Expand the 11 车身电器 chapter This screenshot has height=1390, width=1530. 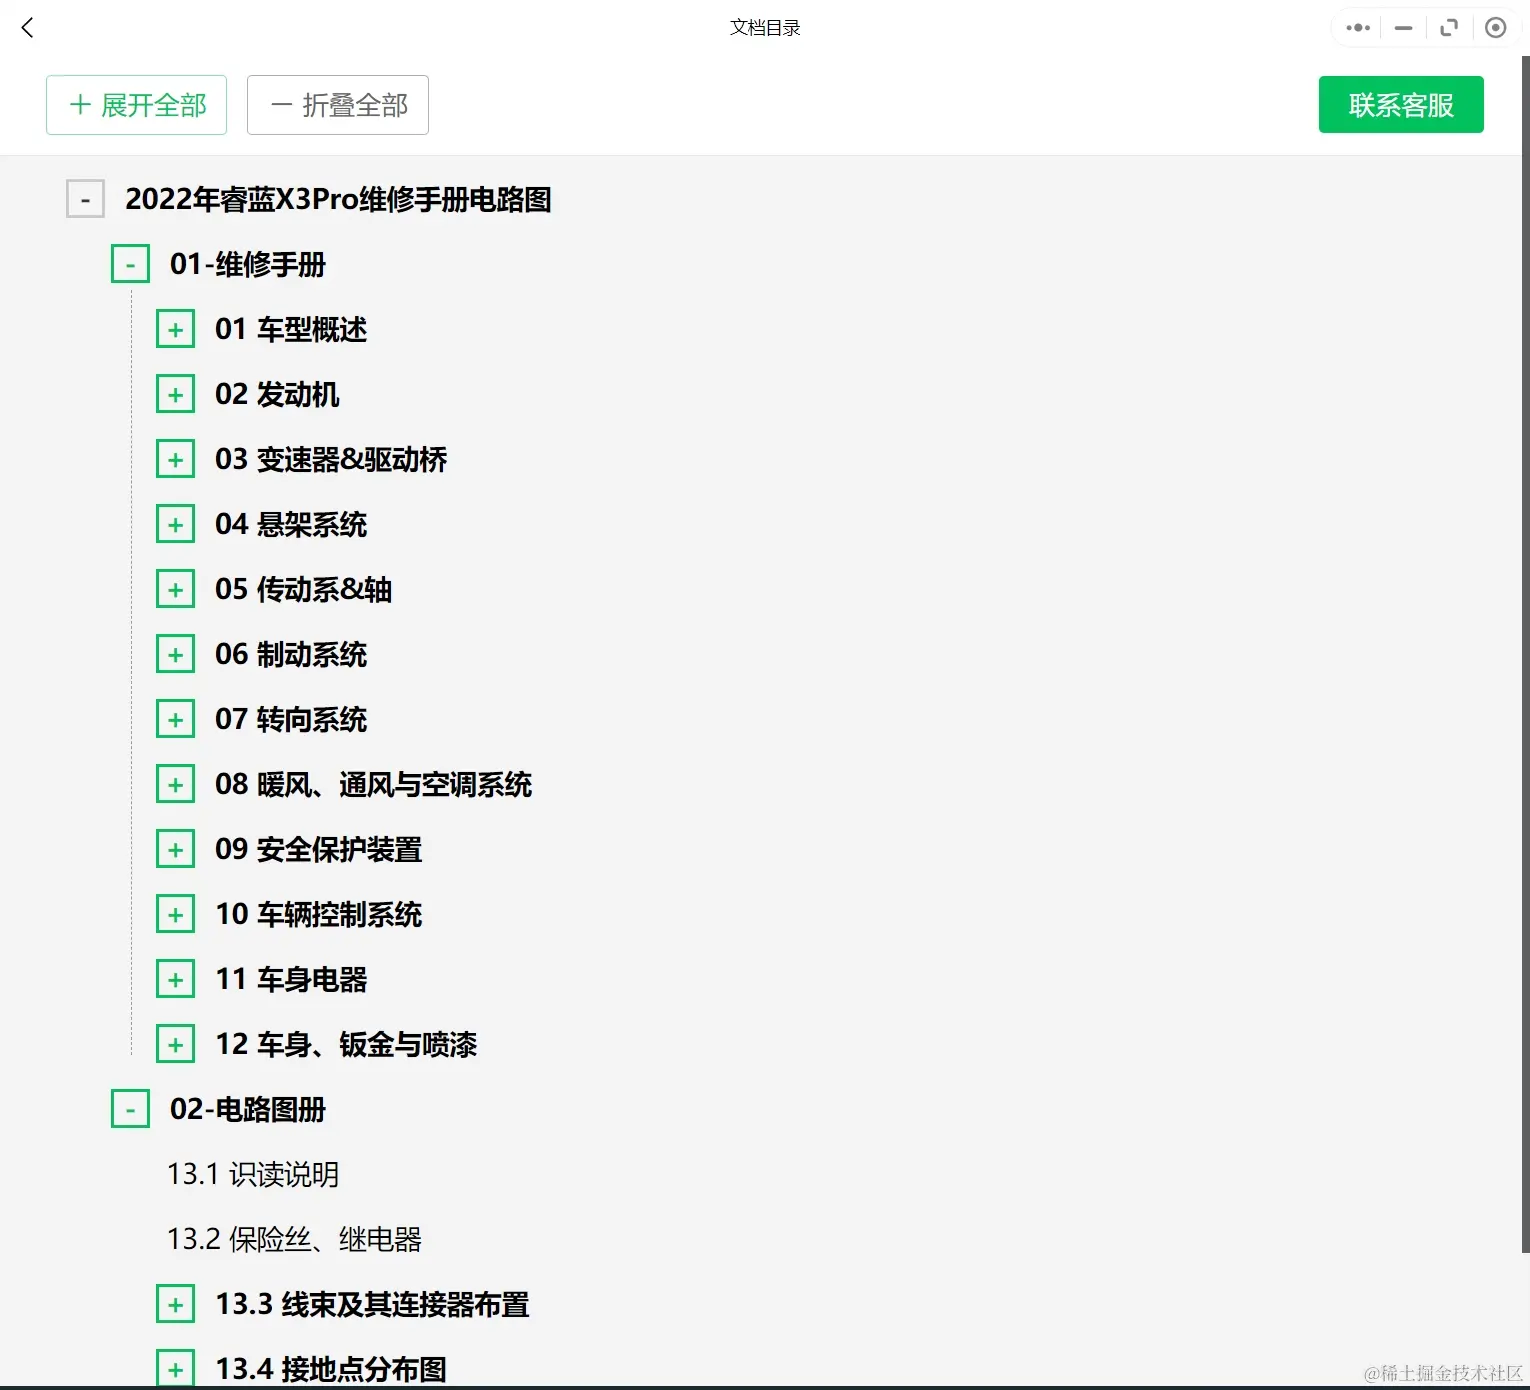(176, 978)
